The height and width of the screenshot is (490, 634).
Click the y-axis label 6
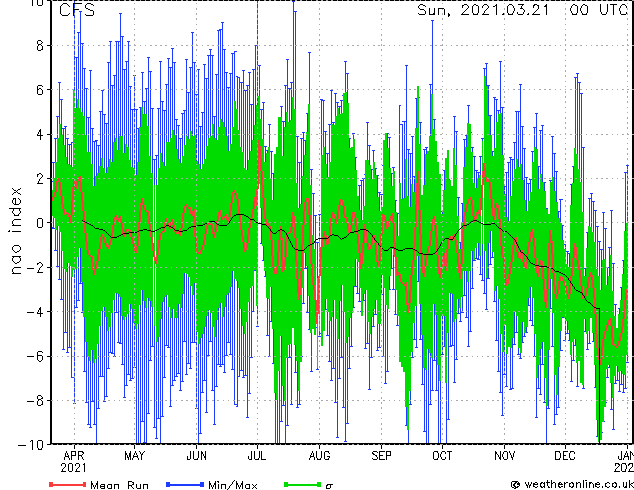40,90
